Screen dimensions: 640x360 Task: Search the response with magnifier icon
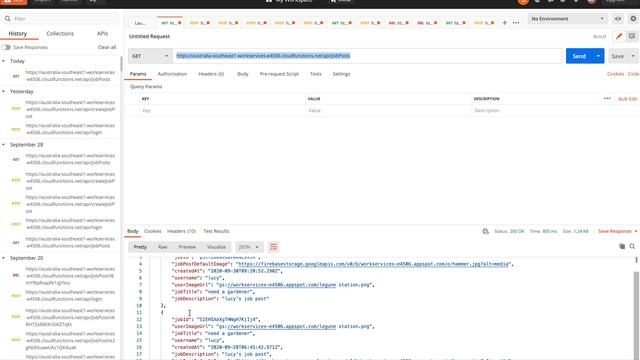(632, 247)
